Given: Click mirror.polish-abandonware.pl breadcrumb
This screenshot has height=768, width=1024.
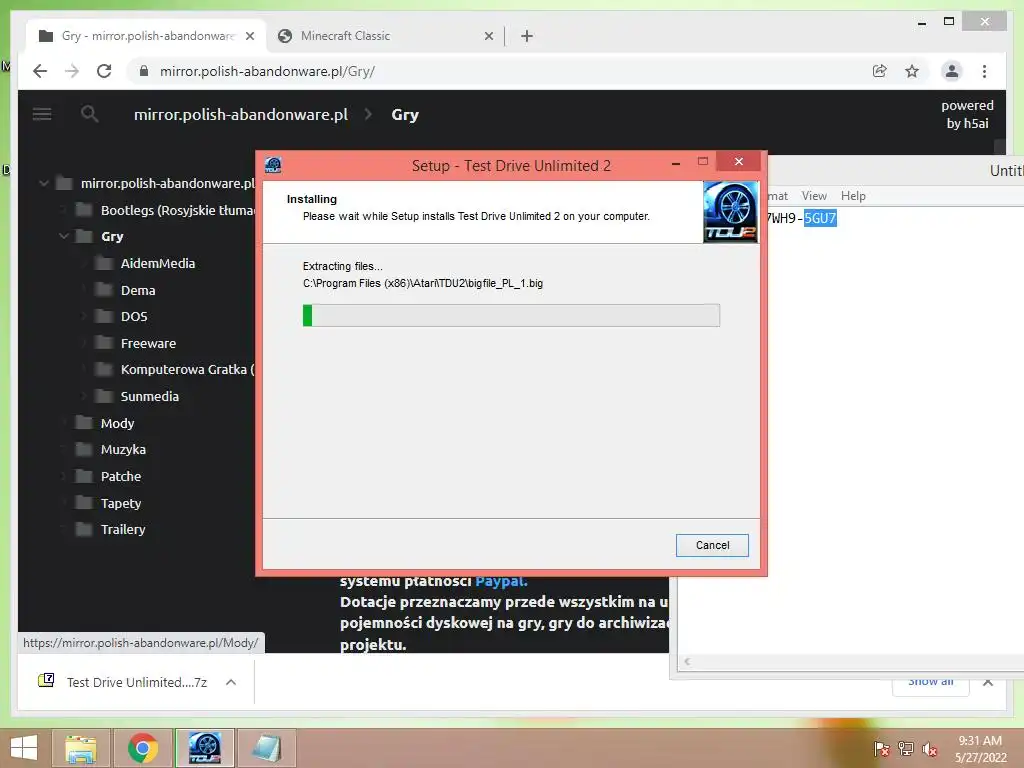Looking at the screenshot, I should pos(241,114).
